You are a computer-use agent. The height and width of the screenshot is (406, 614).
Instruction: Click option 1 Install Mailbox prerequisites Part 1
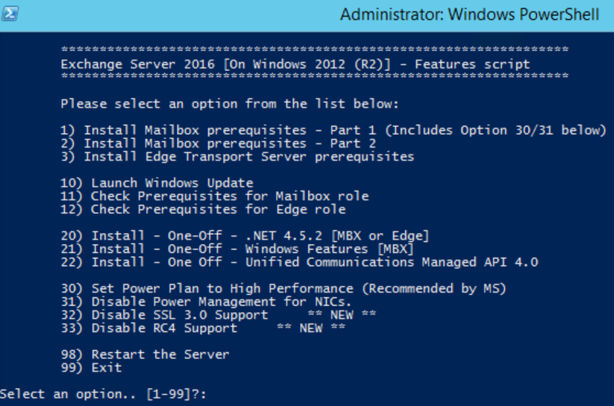(x=332, y=130)
